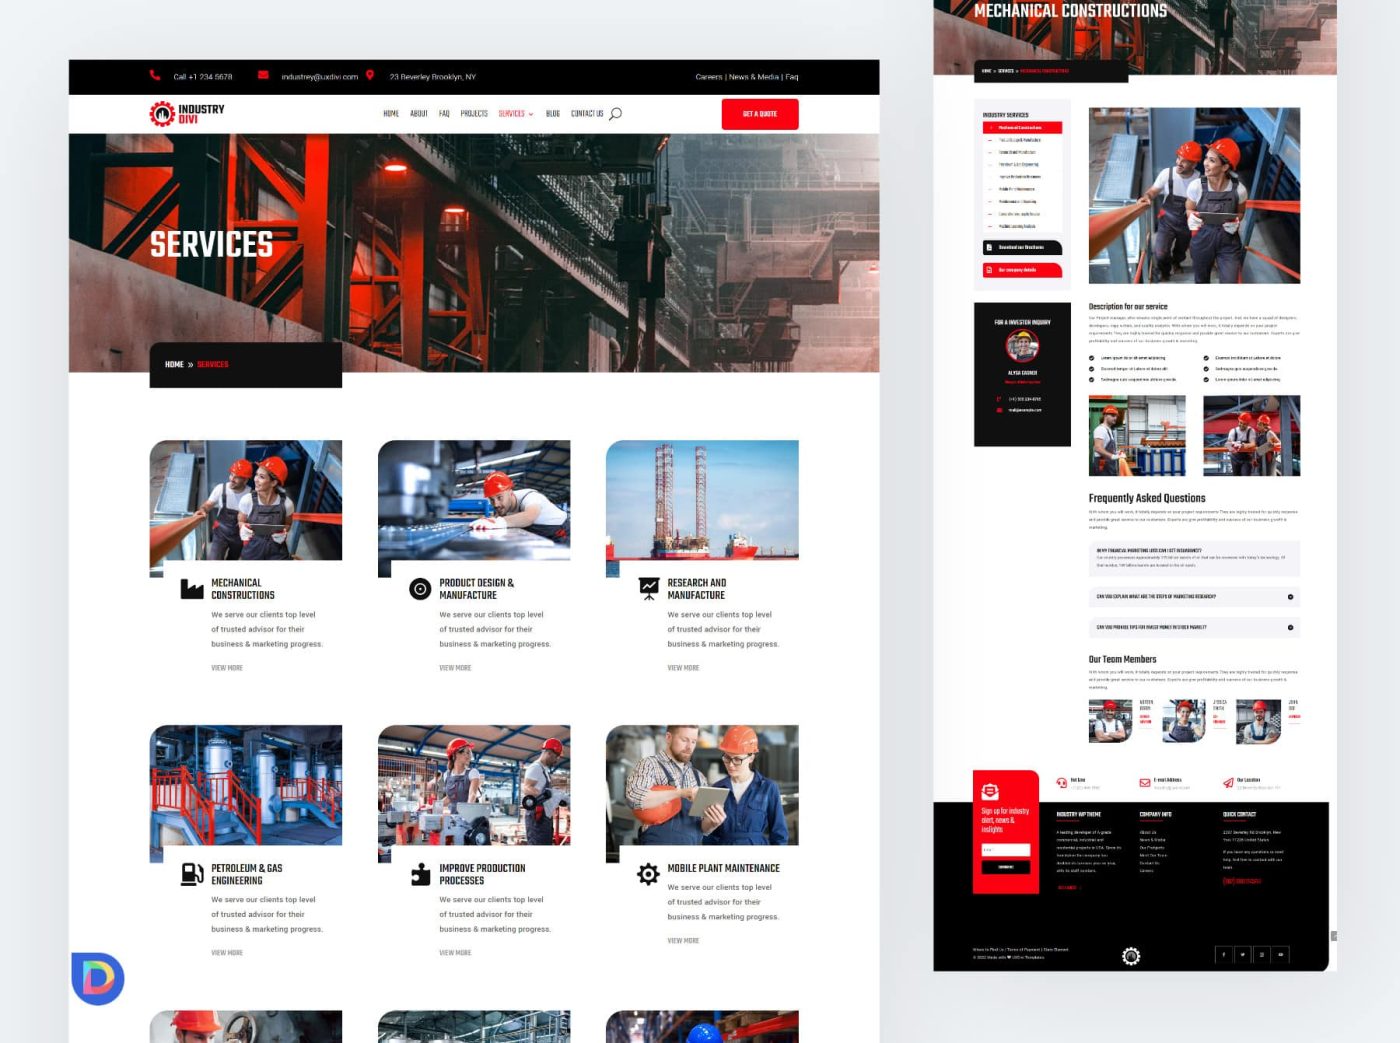Click the Mechanical Constructions card title
The height and width of the screenshot is (1043, 1400).
[x=243, y=589]
